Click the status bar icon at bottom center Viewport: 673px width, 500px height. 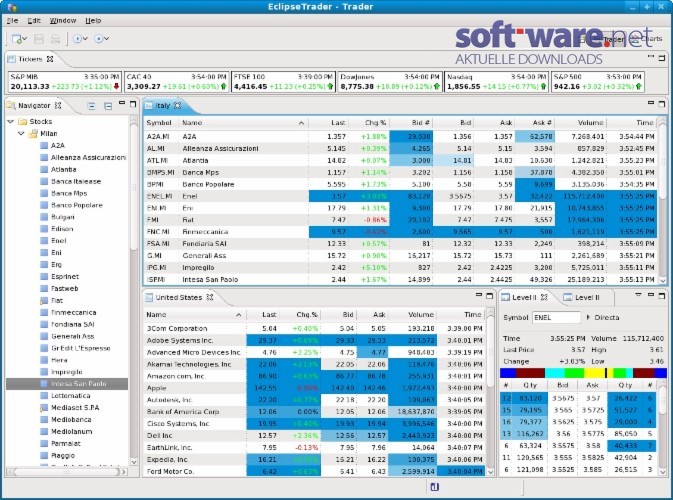434,487
